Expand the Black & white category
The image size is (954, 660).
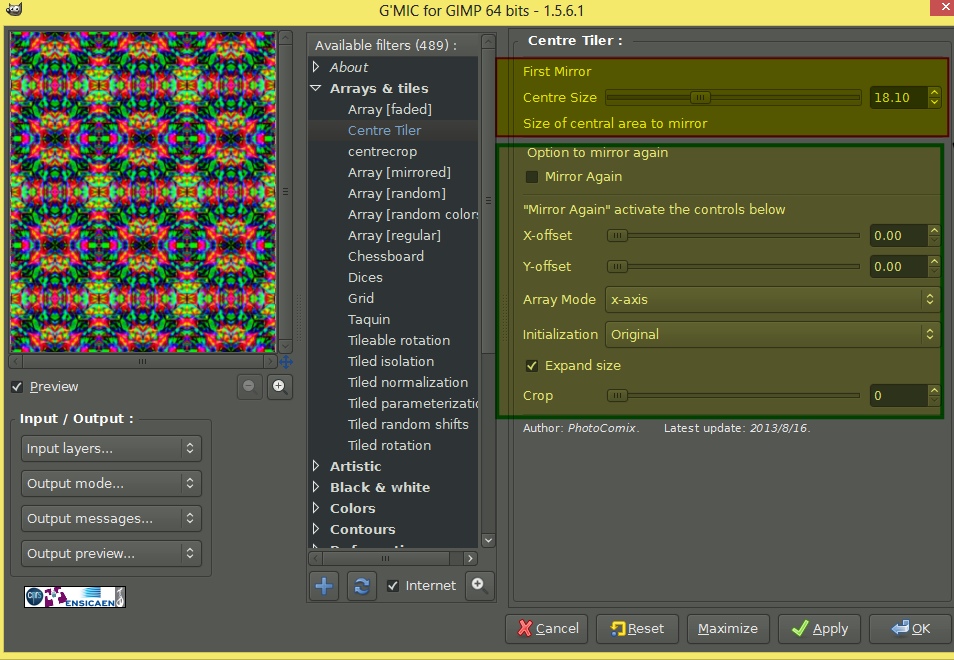316,487
